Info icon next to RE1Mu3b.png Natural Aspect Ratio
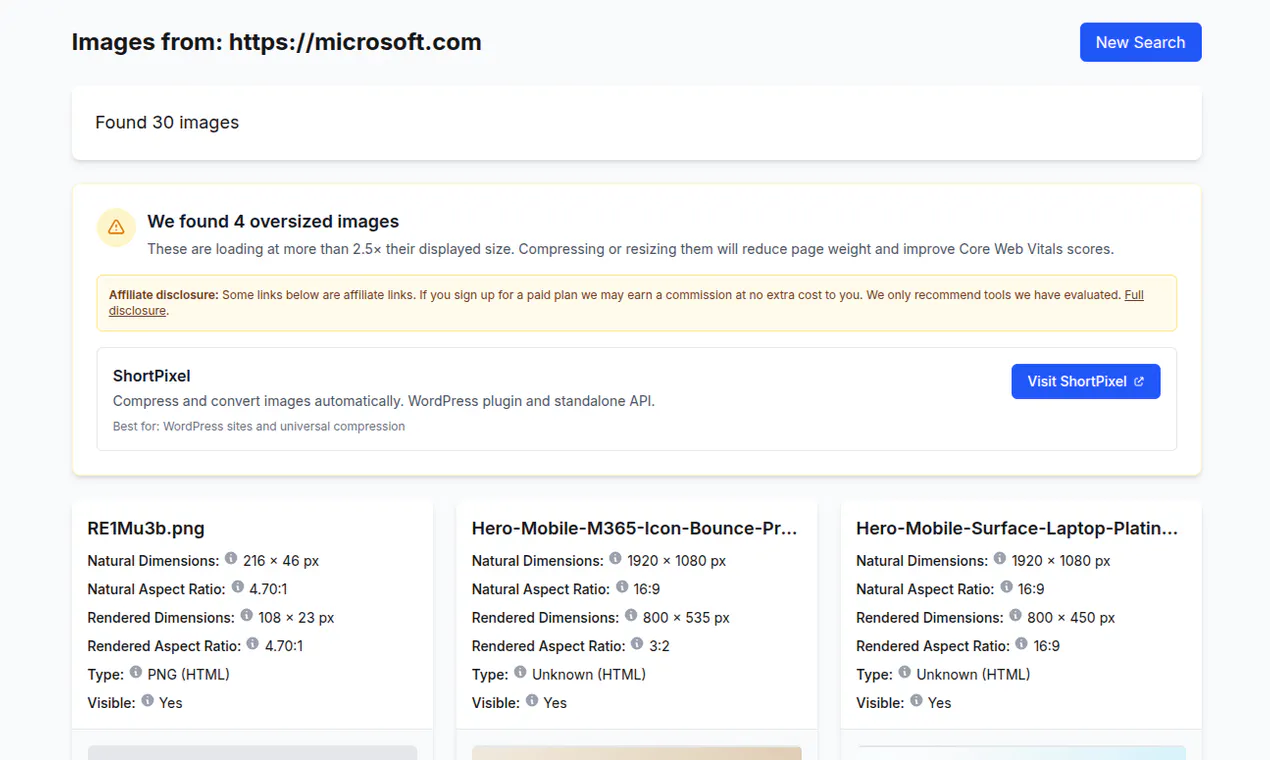 (x=237, y=587)
